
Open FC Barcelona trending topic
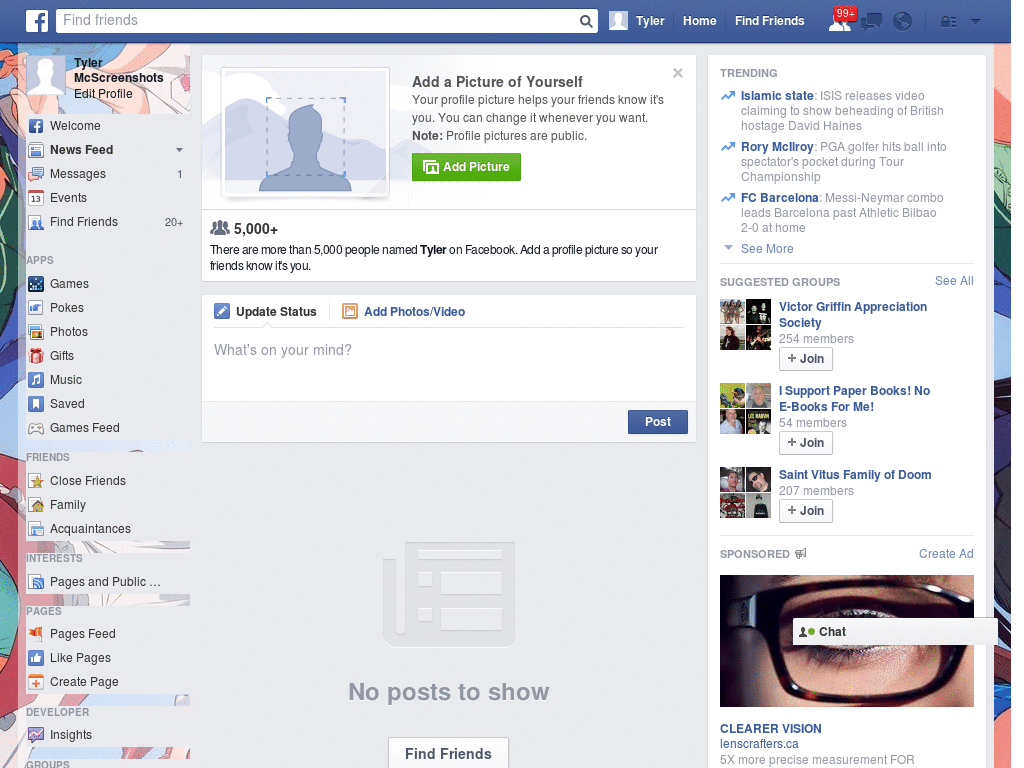tap(779, 198)
